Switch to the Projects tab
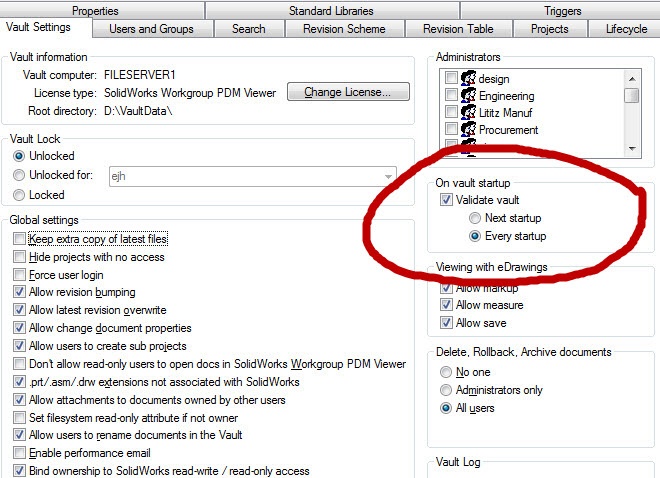 click(550, 29)
